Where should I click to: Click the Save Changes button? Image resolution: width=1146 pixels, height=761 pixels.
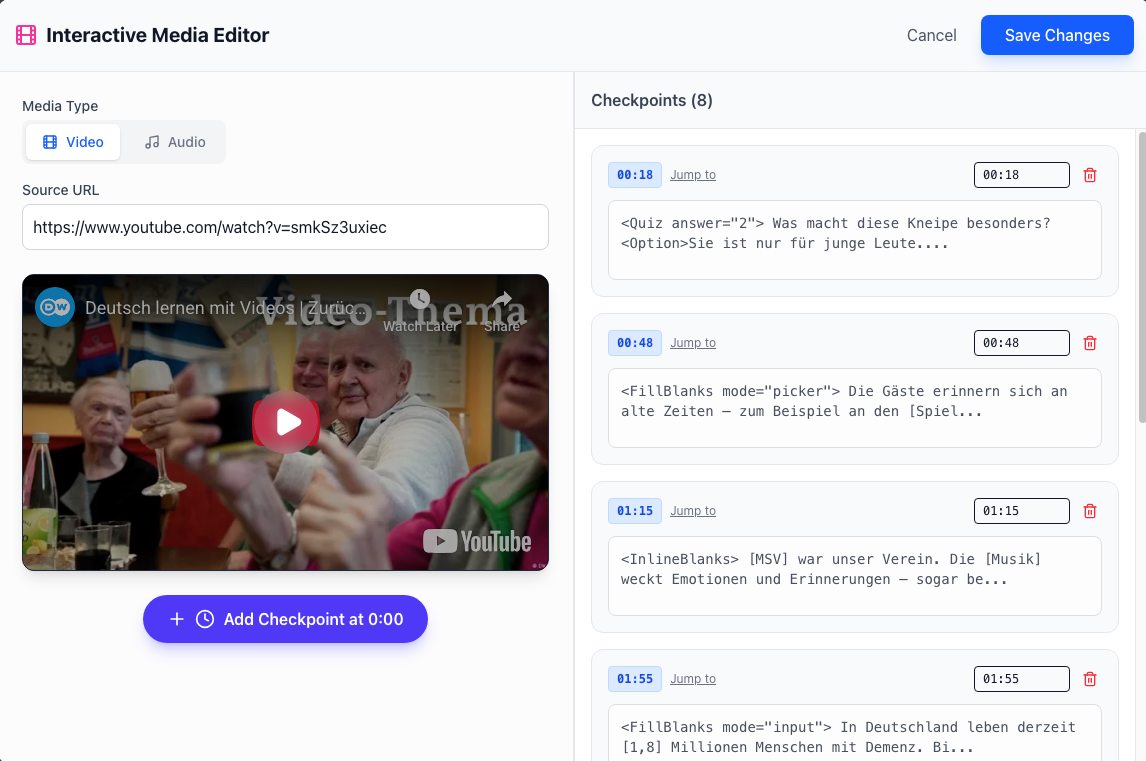pos(1057,35)
